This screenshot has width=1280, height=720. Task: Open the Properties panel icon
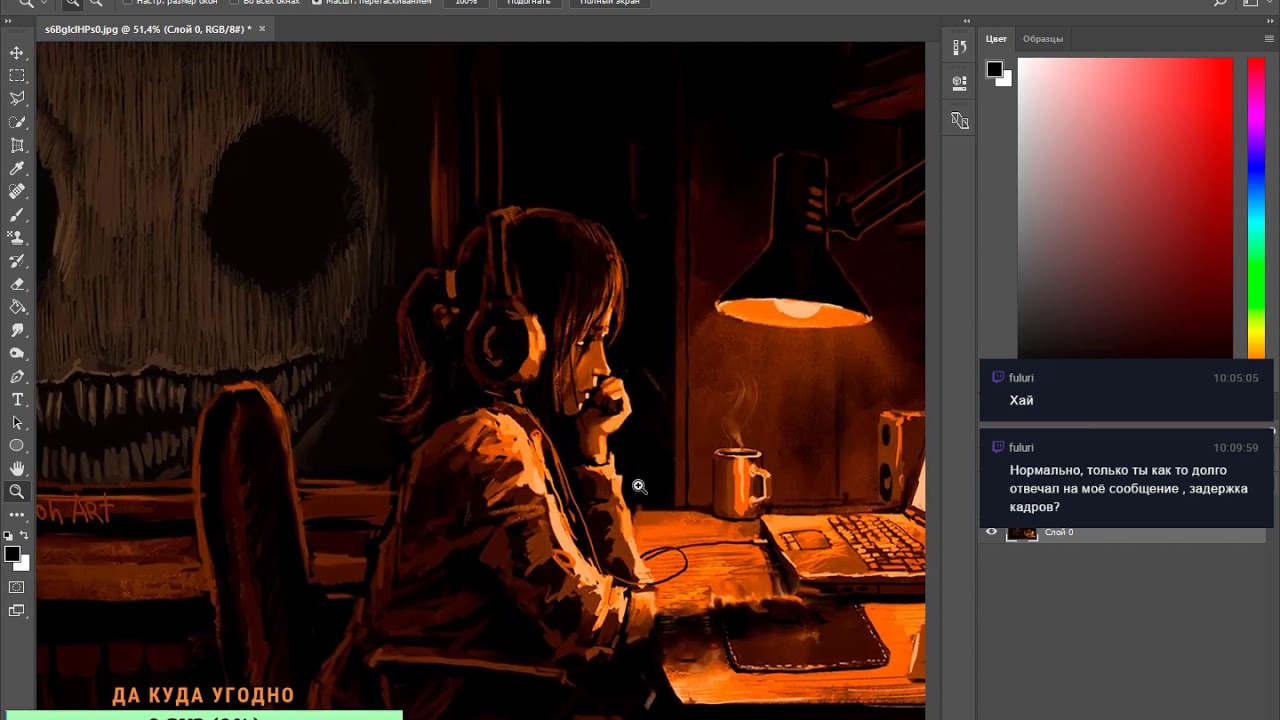point(959,83)
